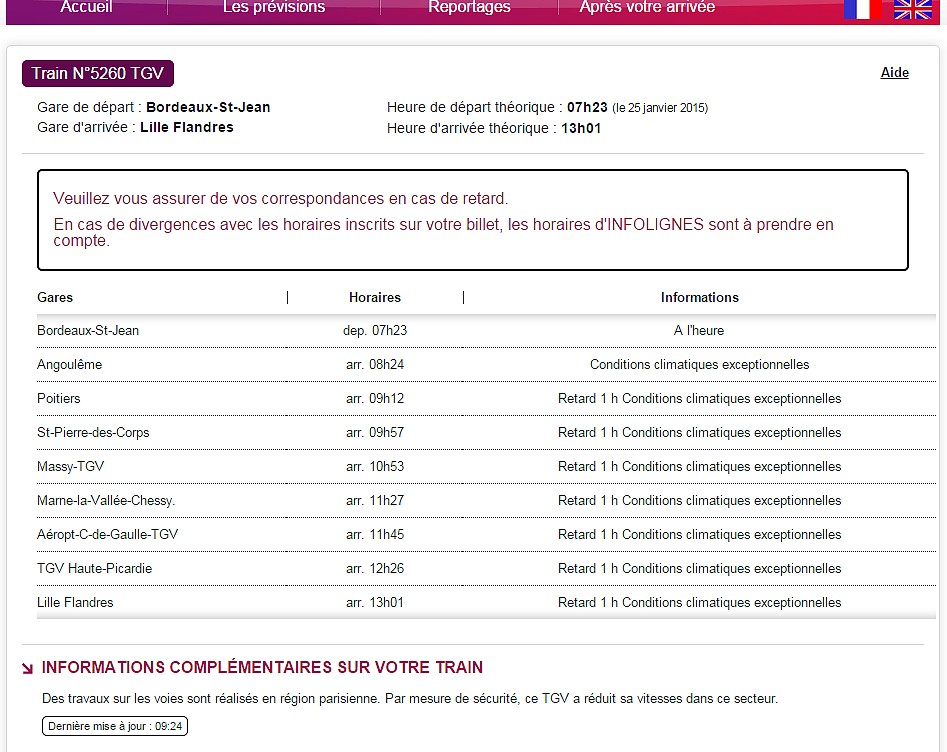
Task: Select the Poitiers station name
Action: 59,399
